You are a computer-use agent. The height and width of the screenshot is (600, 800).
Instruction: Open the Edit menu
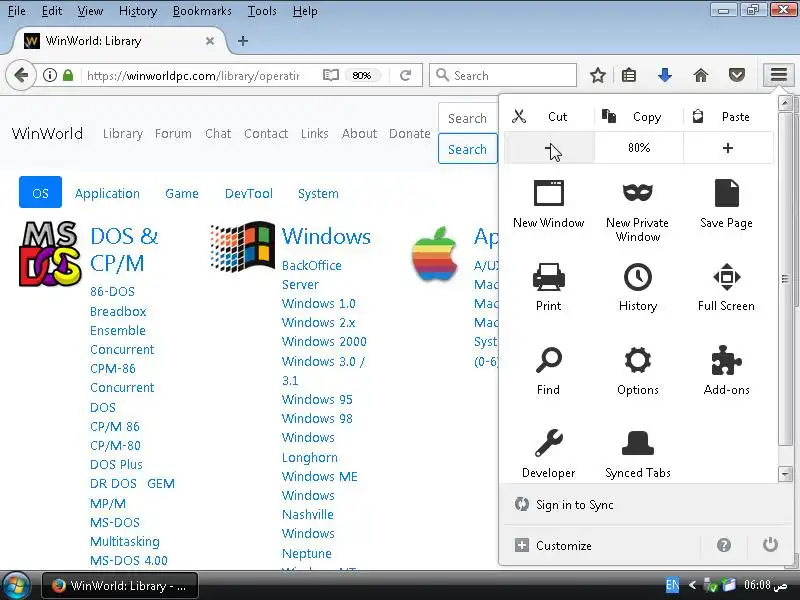pyautogui.click(x=52, y=11)
